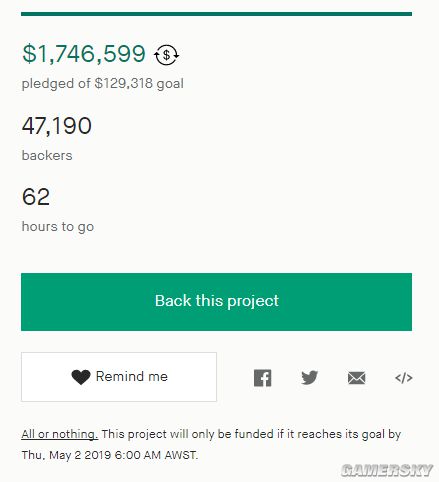
Task: Click the Back this project button
Action: 216,302
